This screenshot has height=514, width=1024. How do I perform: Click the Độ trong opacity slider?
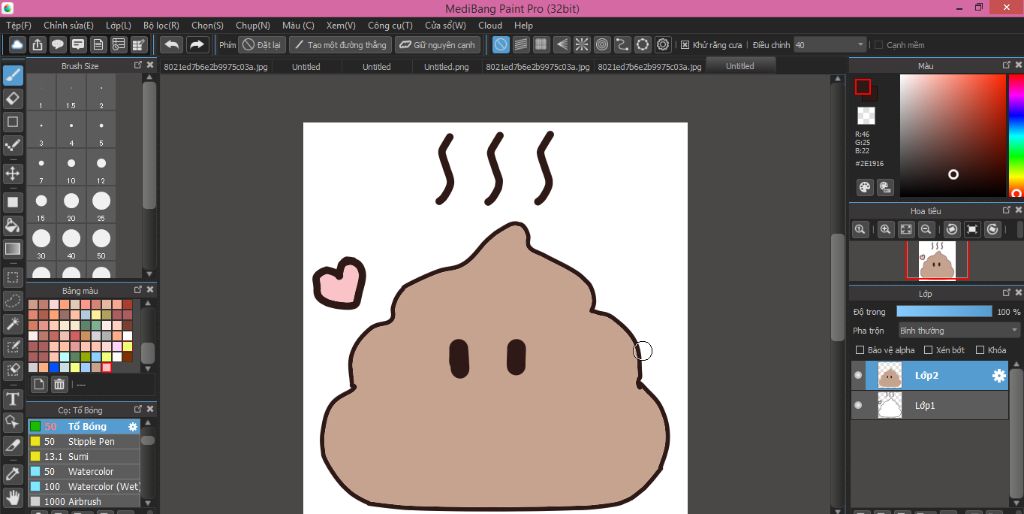944,312
